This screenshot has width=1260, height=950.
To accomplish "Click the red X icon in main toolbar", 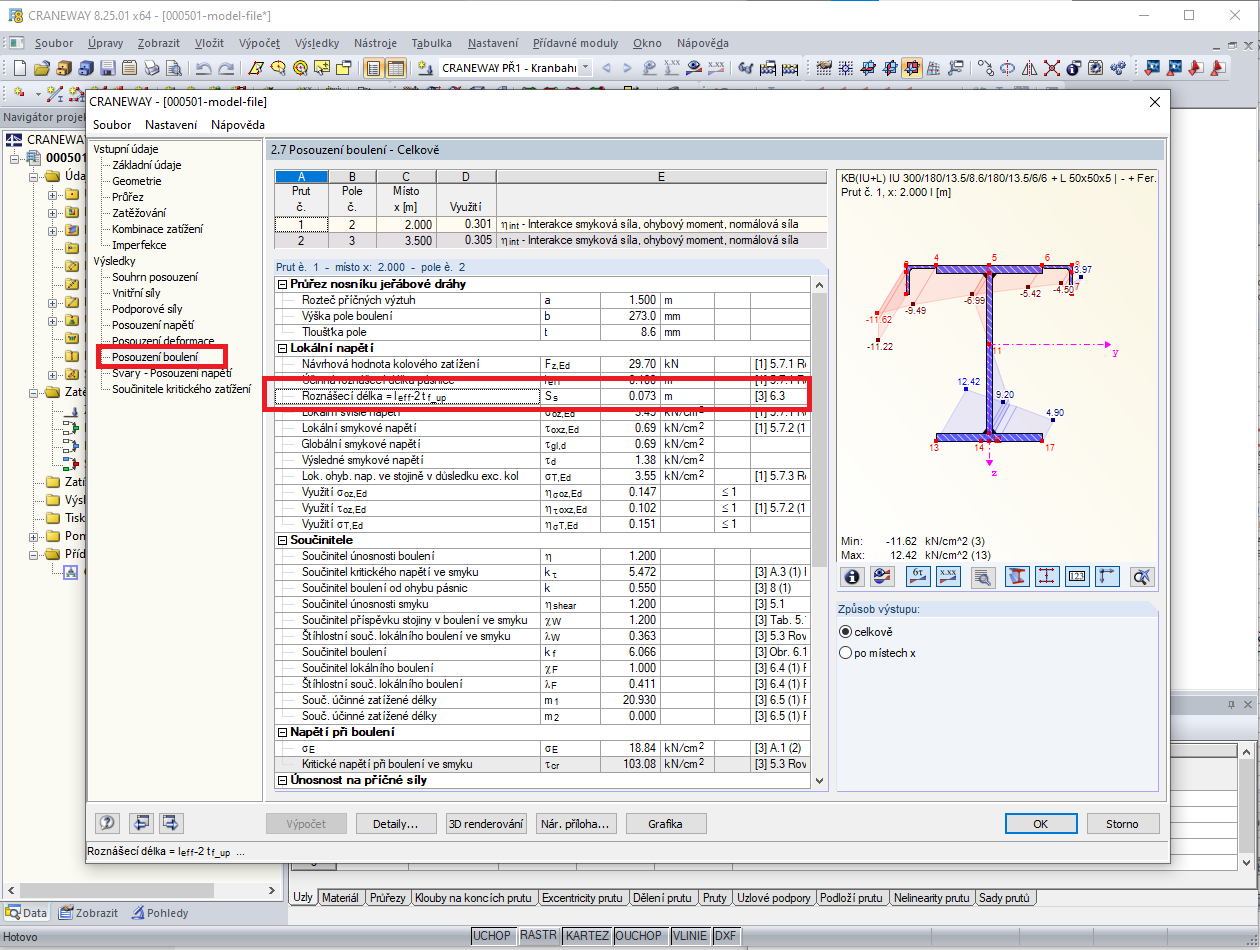I will (x=1051, y=68).
